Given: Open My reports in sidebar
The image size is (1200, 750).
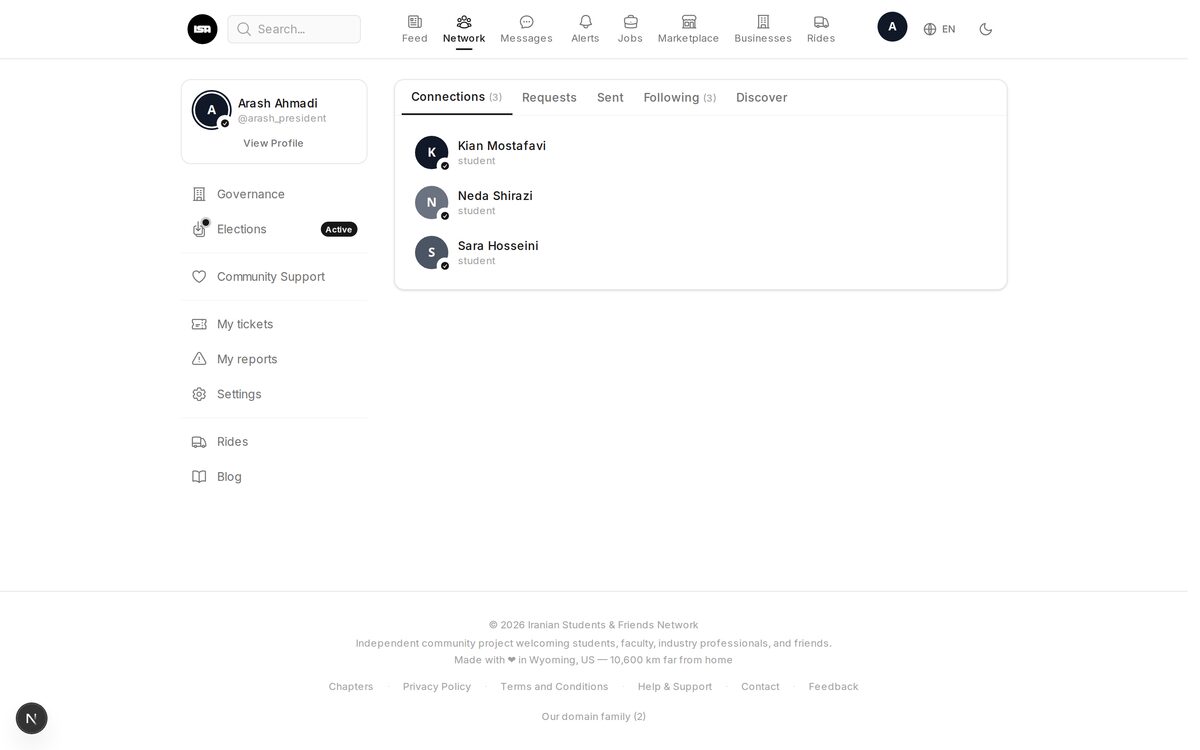Looking at the screenshot, I should [x=274, y=359].
